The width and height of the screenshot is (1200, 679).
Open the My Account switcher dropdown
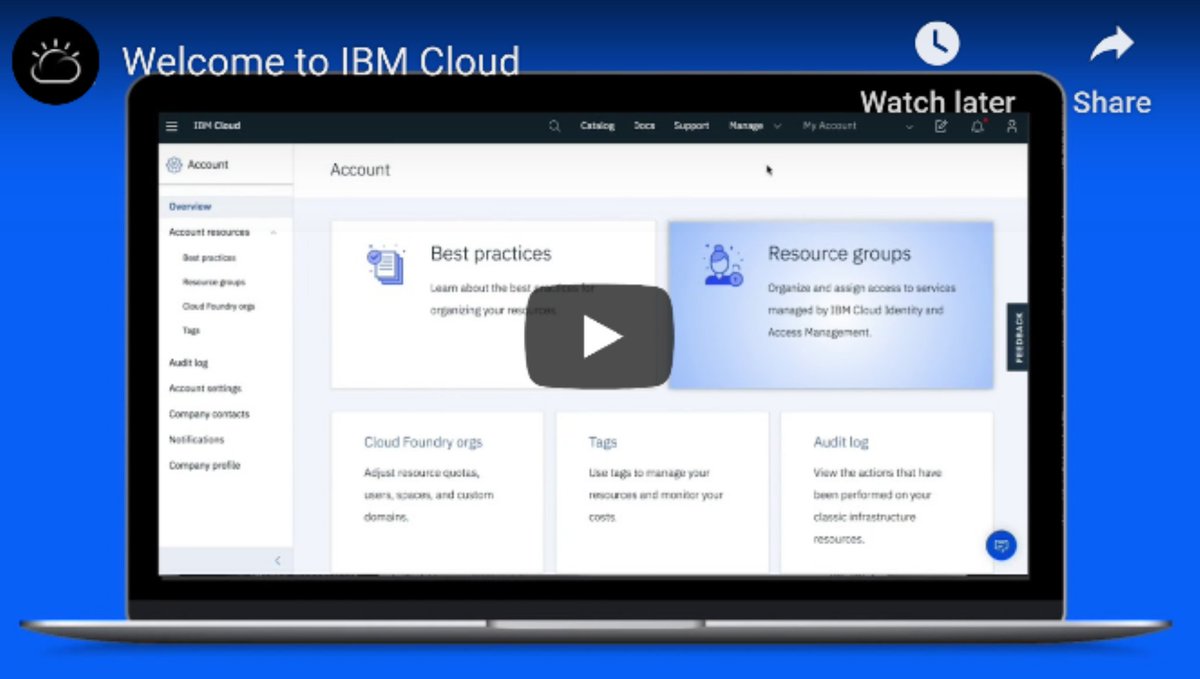858,126
